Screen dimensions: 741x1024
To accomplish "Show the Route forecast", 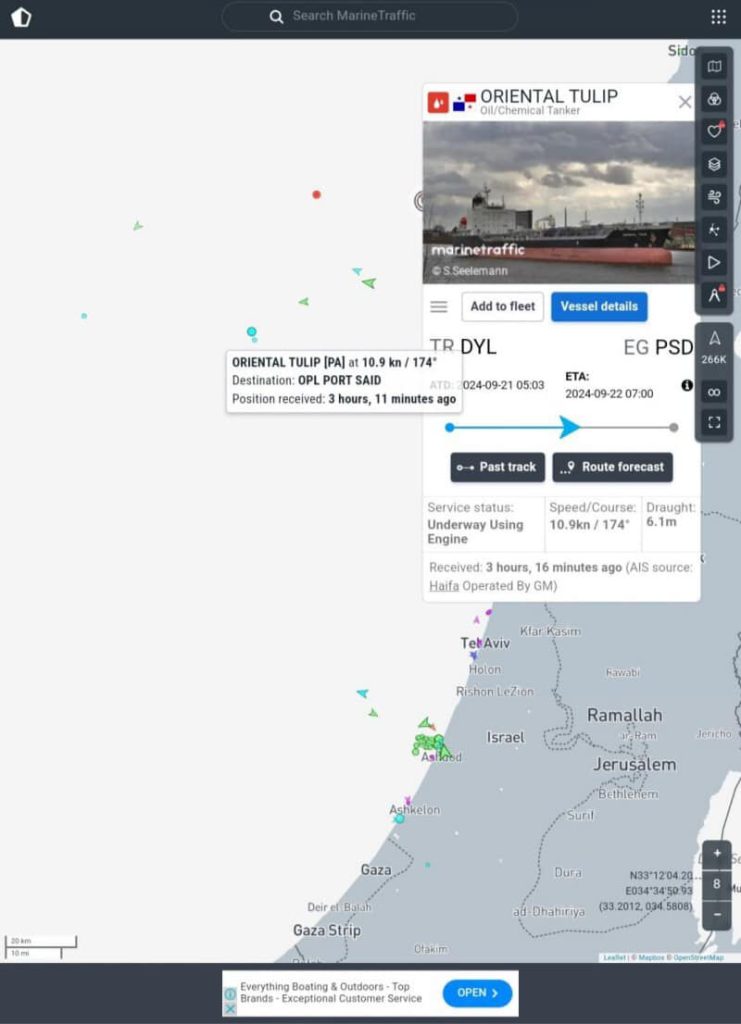I will [x=612, y=467].
